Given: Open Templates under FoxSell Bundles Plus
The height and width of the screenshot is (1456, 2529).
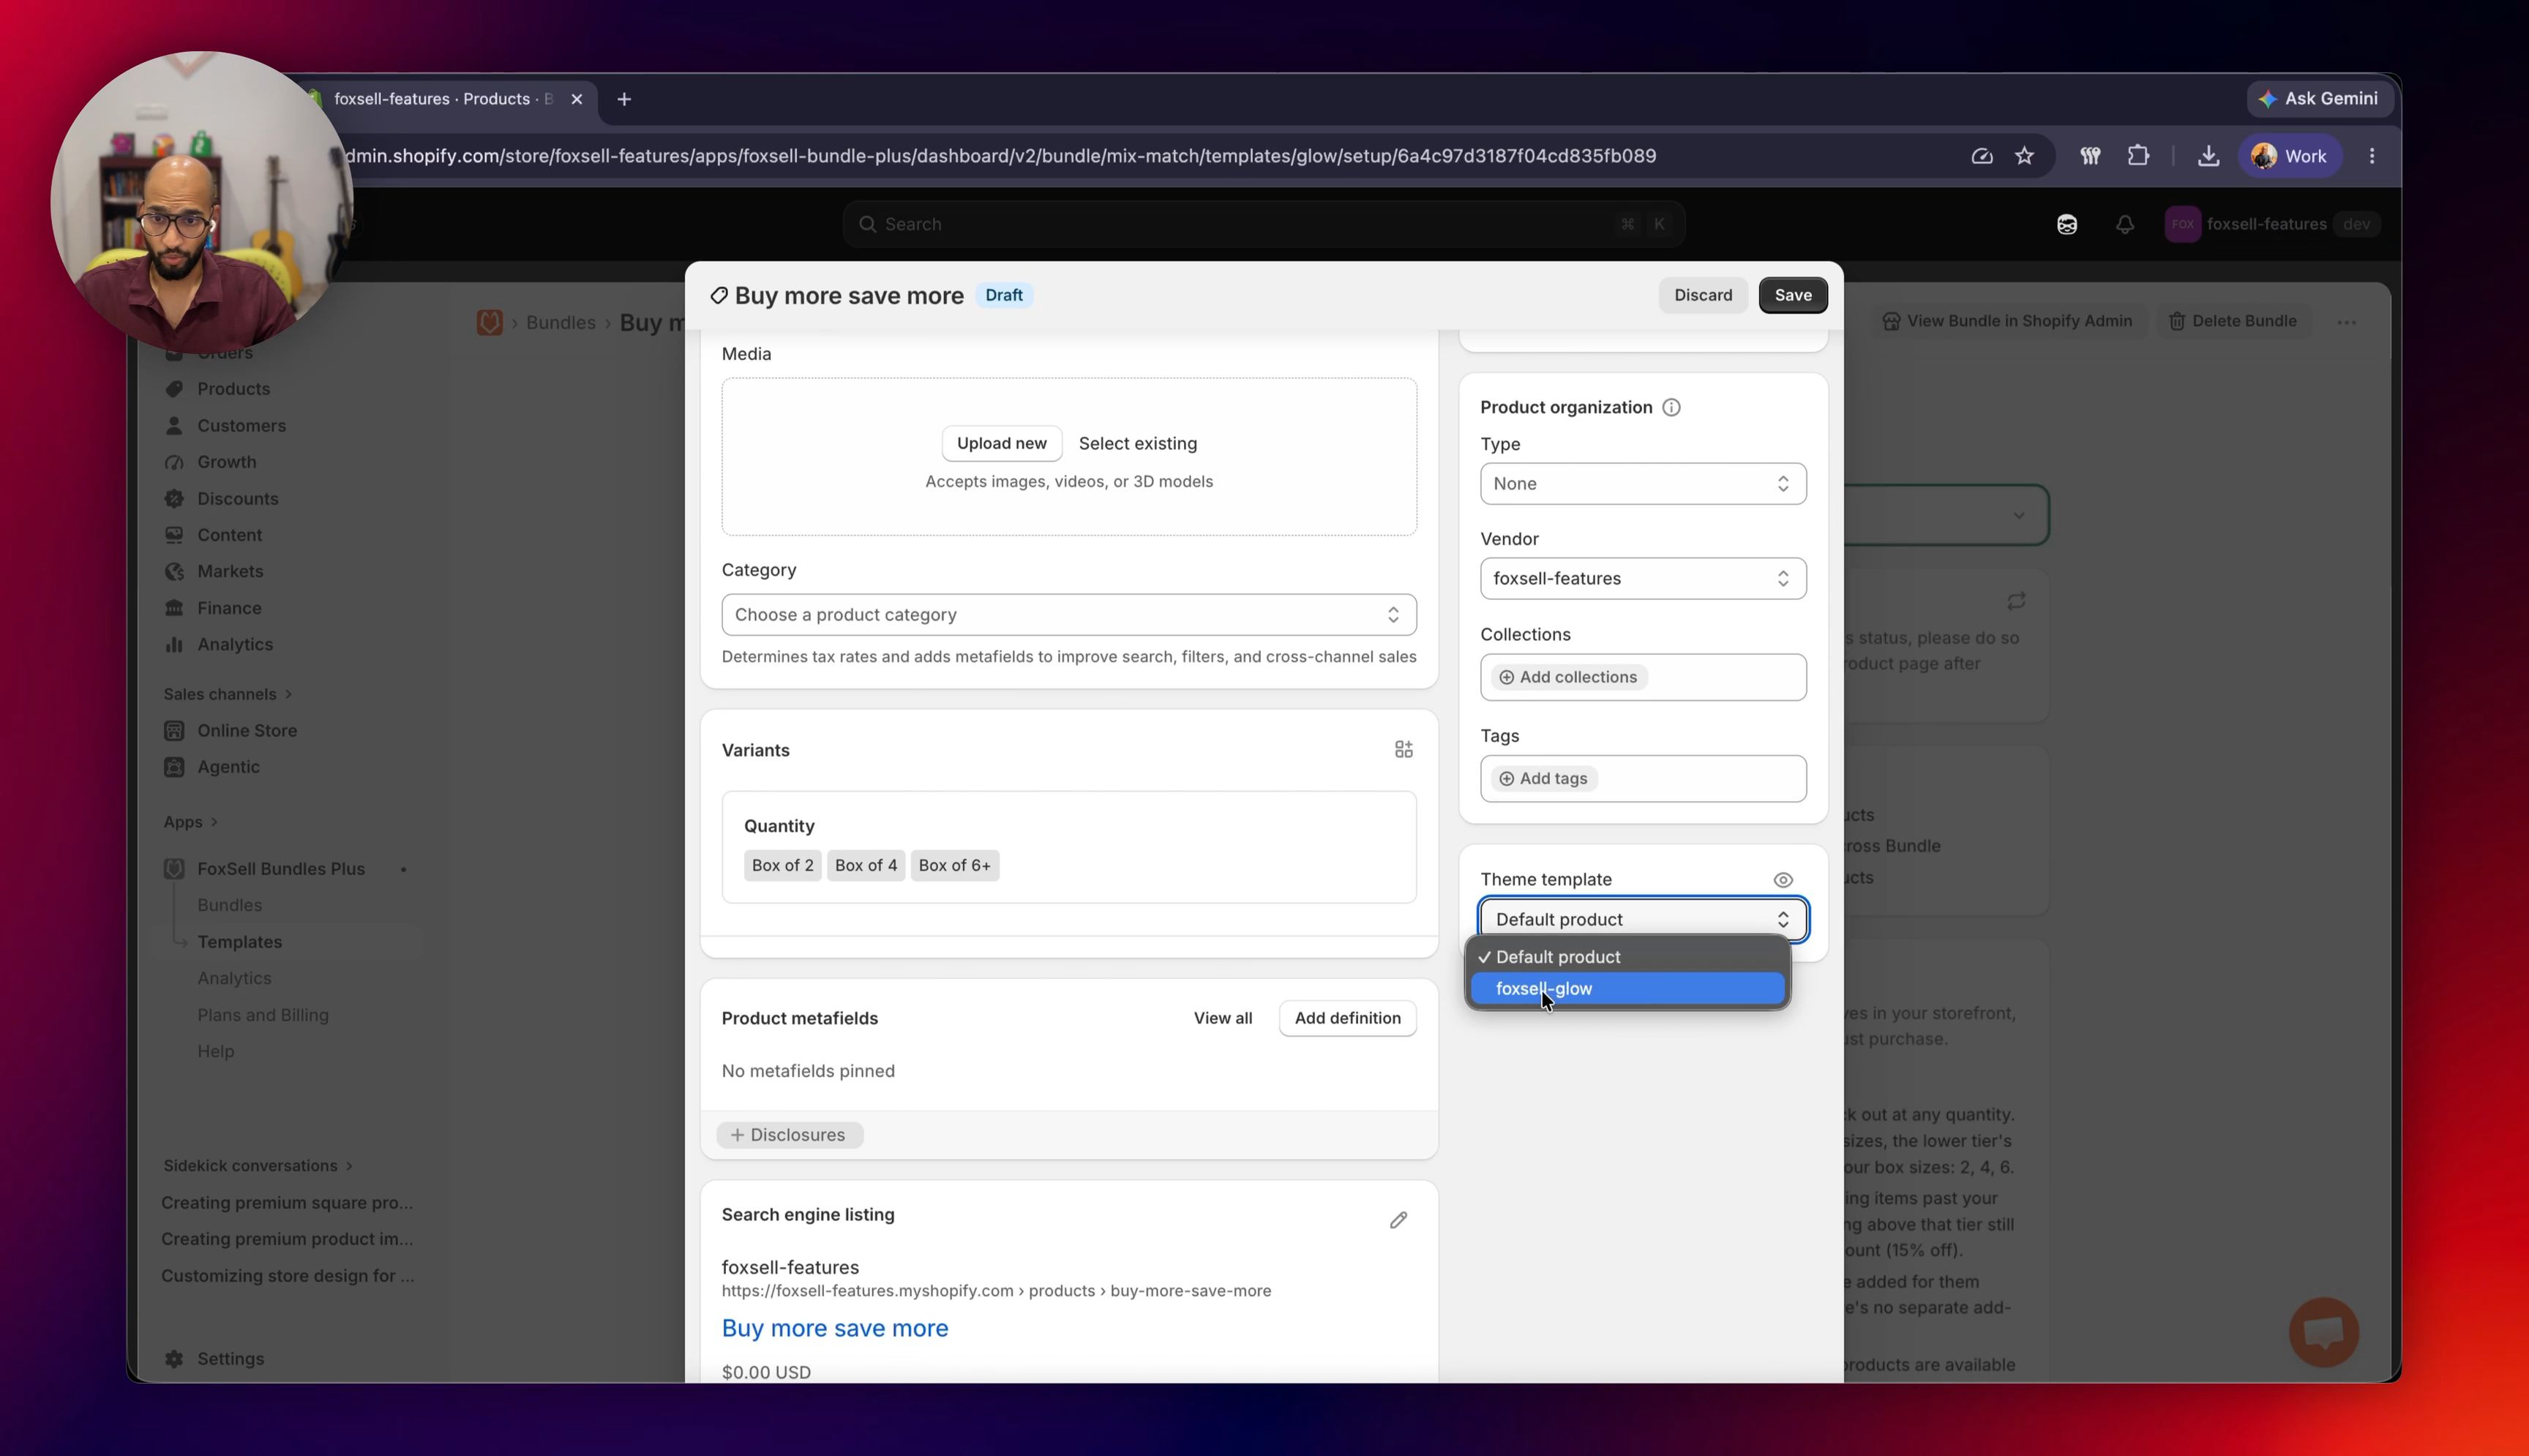Looking at the screenshot, I should (239, 942).
